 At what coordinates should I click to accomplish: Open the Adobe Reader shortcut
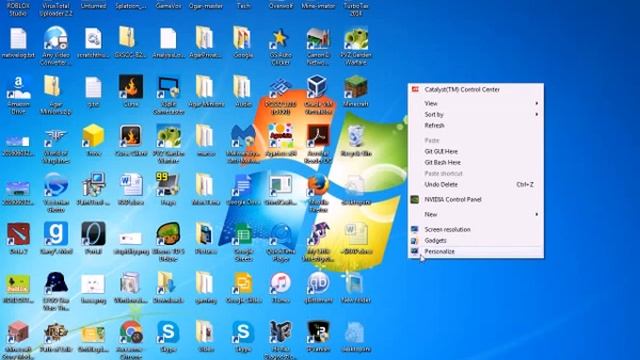tap(318, 136)
